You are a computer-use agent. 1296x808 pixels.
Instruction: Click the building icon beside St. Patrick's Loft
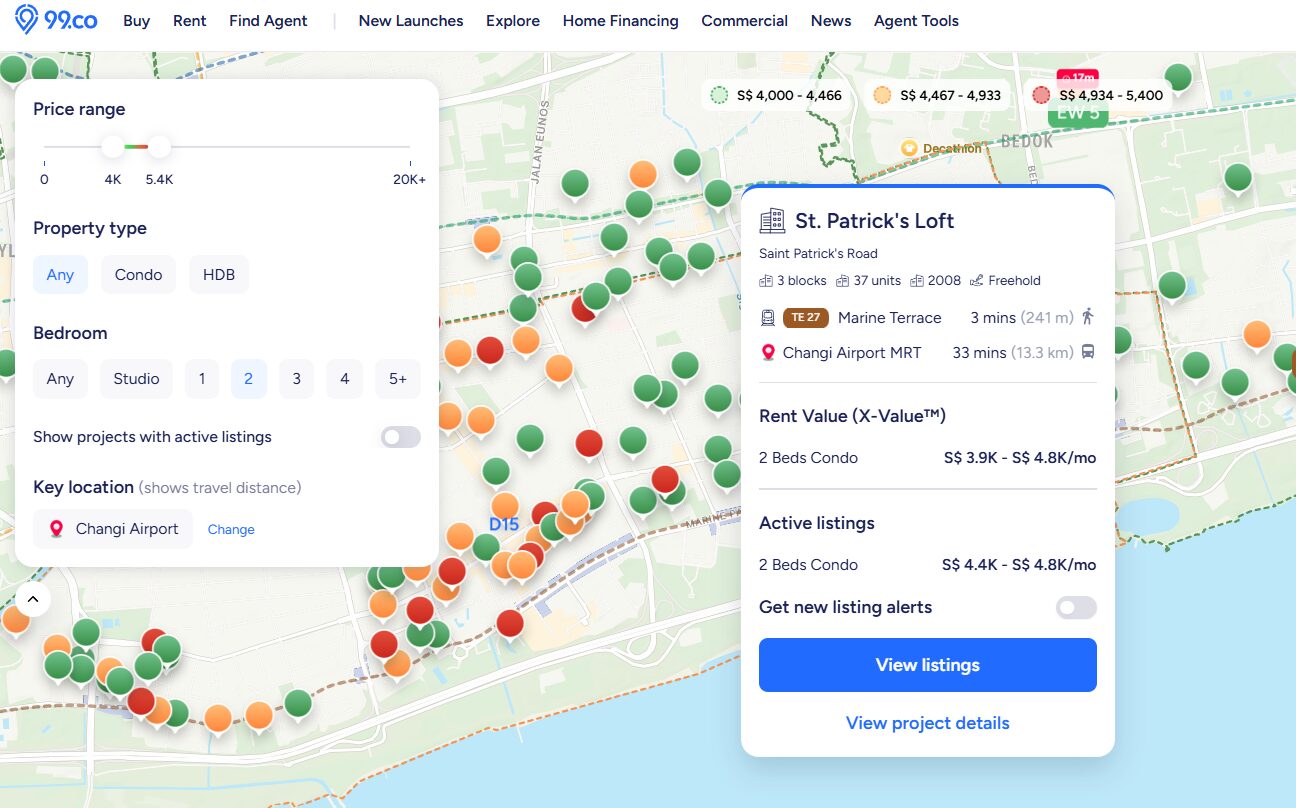pyautogui.click(x=772, y=221)
